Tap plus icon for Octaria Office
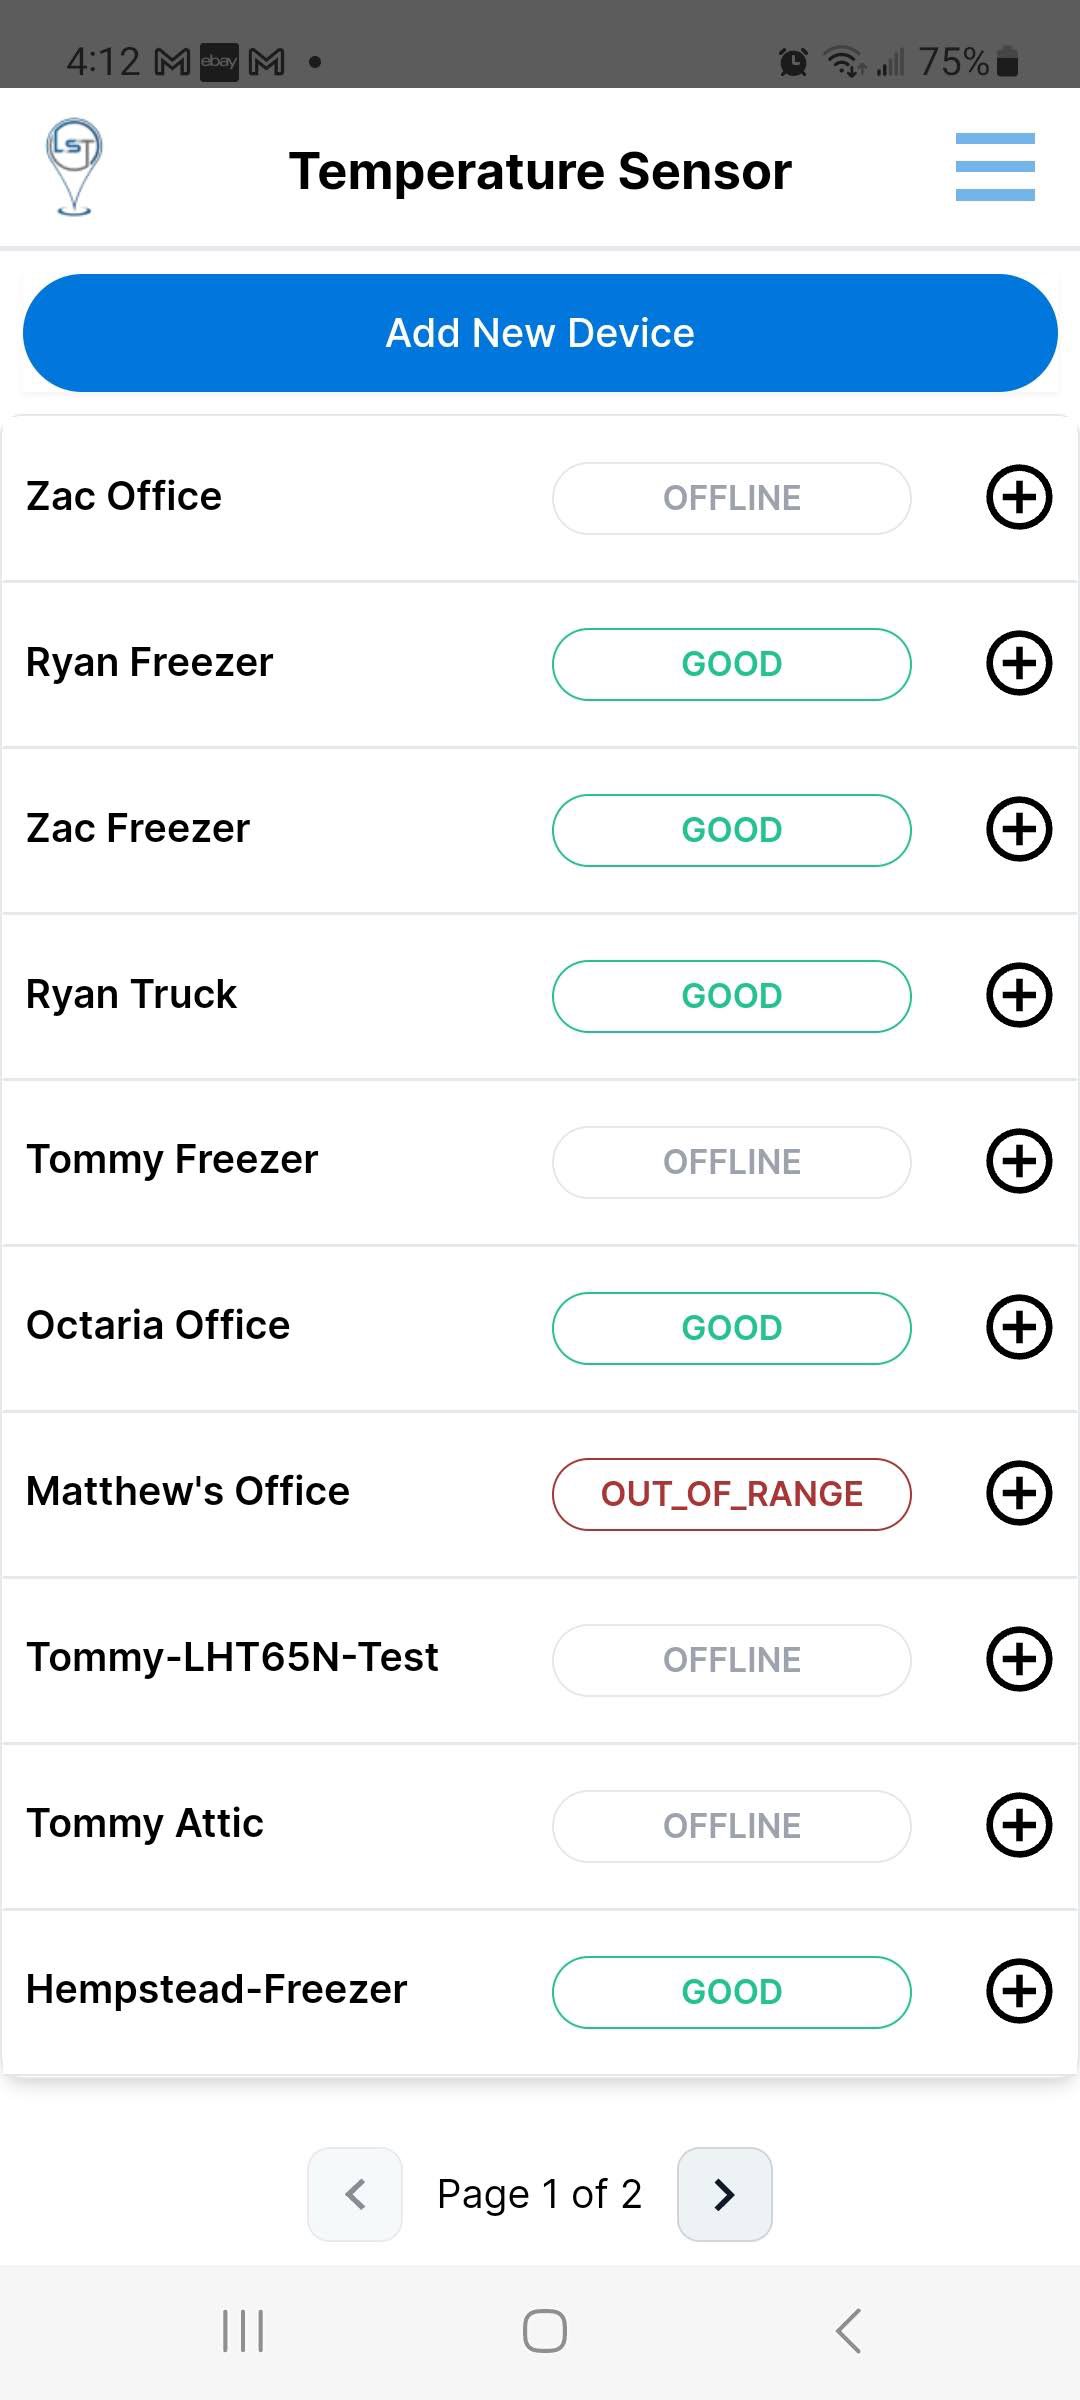Screen dimensions: 1080x2400 pyautogui.click(x=1019, y=1327)
